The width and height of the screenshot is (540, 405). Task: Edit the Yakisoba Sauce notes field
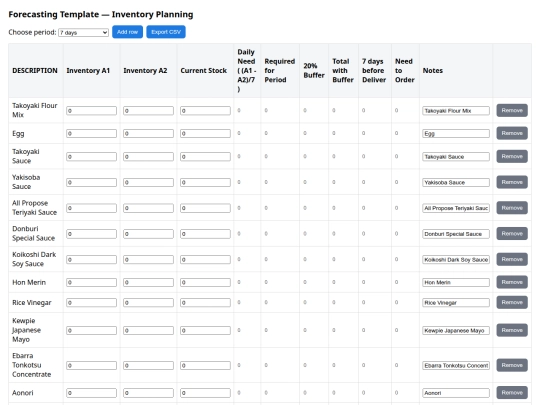click(456, 182)
